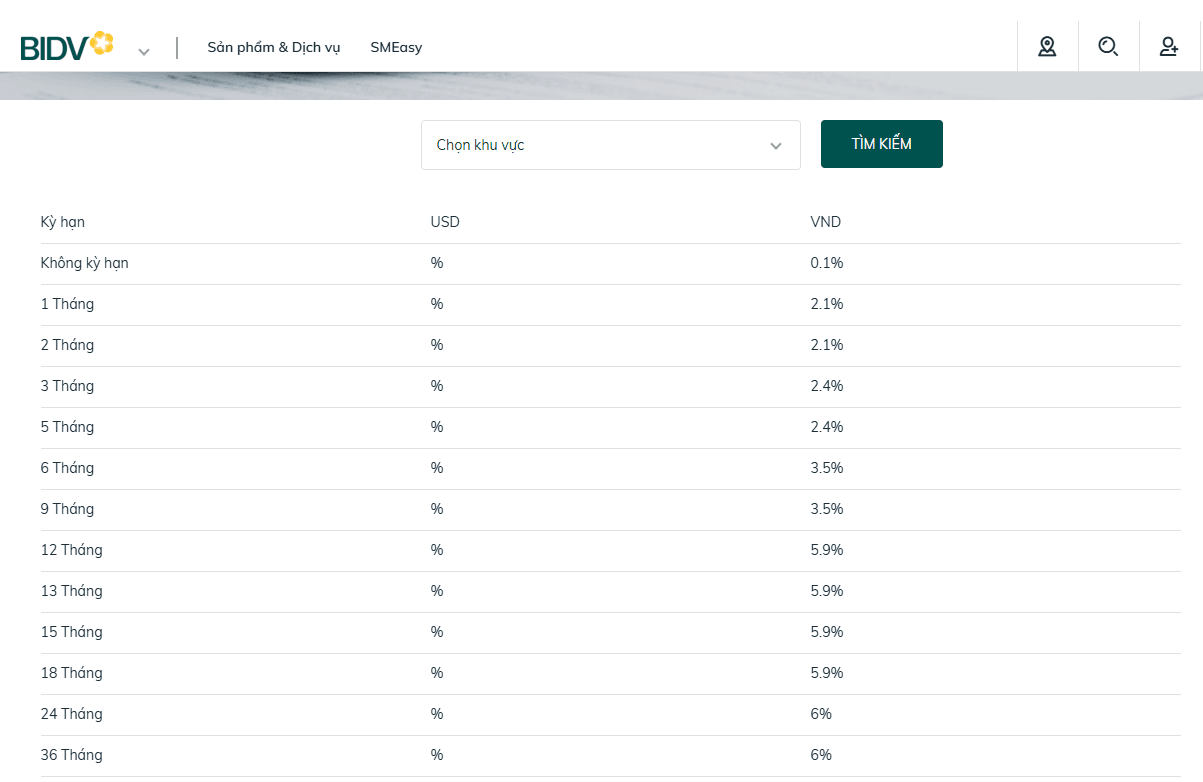Click the arrow in the region selector
The height and width of the screenshot is (782, 1203).
(776, 146)
